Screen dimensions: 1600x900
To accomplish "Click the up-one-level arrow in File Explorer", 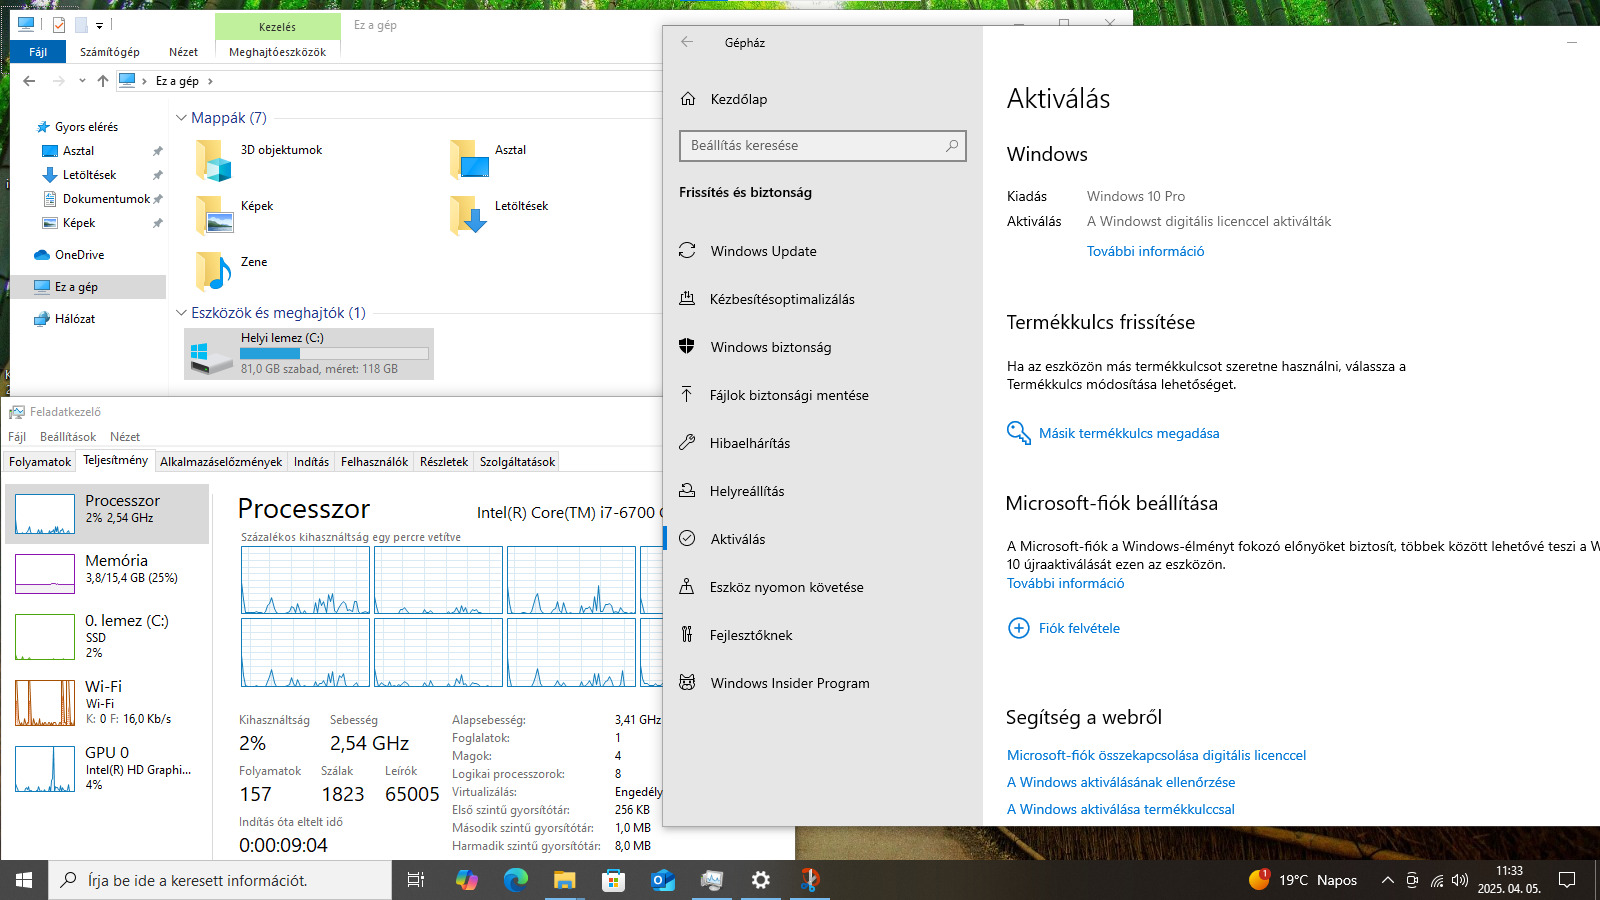I will click(x=103, y=81).
